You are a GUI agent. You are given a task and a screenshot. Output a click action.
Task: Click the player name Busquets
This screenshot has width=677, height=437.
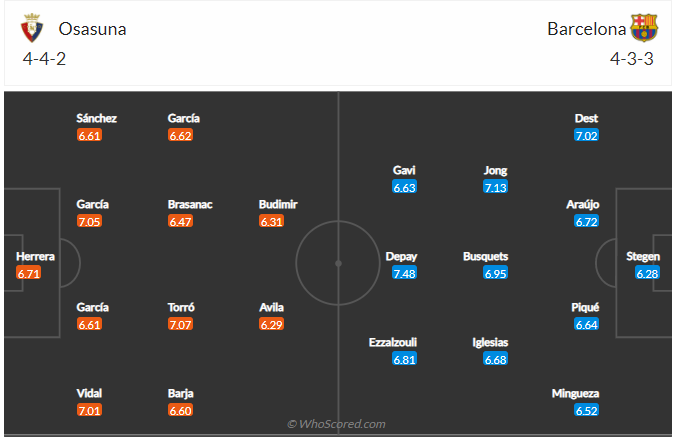click(x=486, y=256)
